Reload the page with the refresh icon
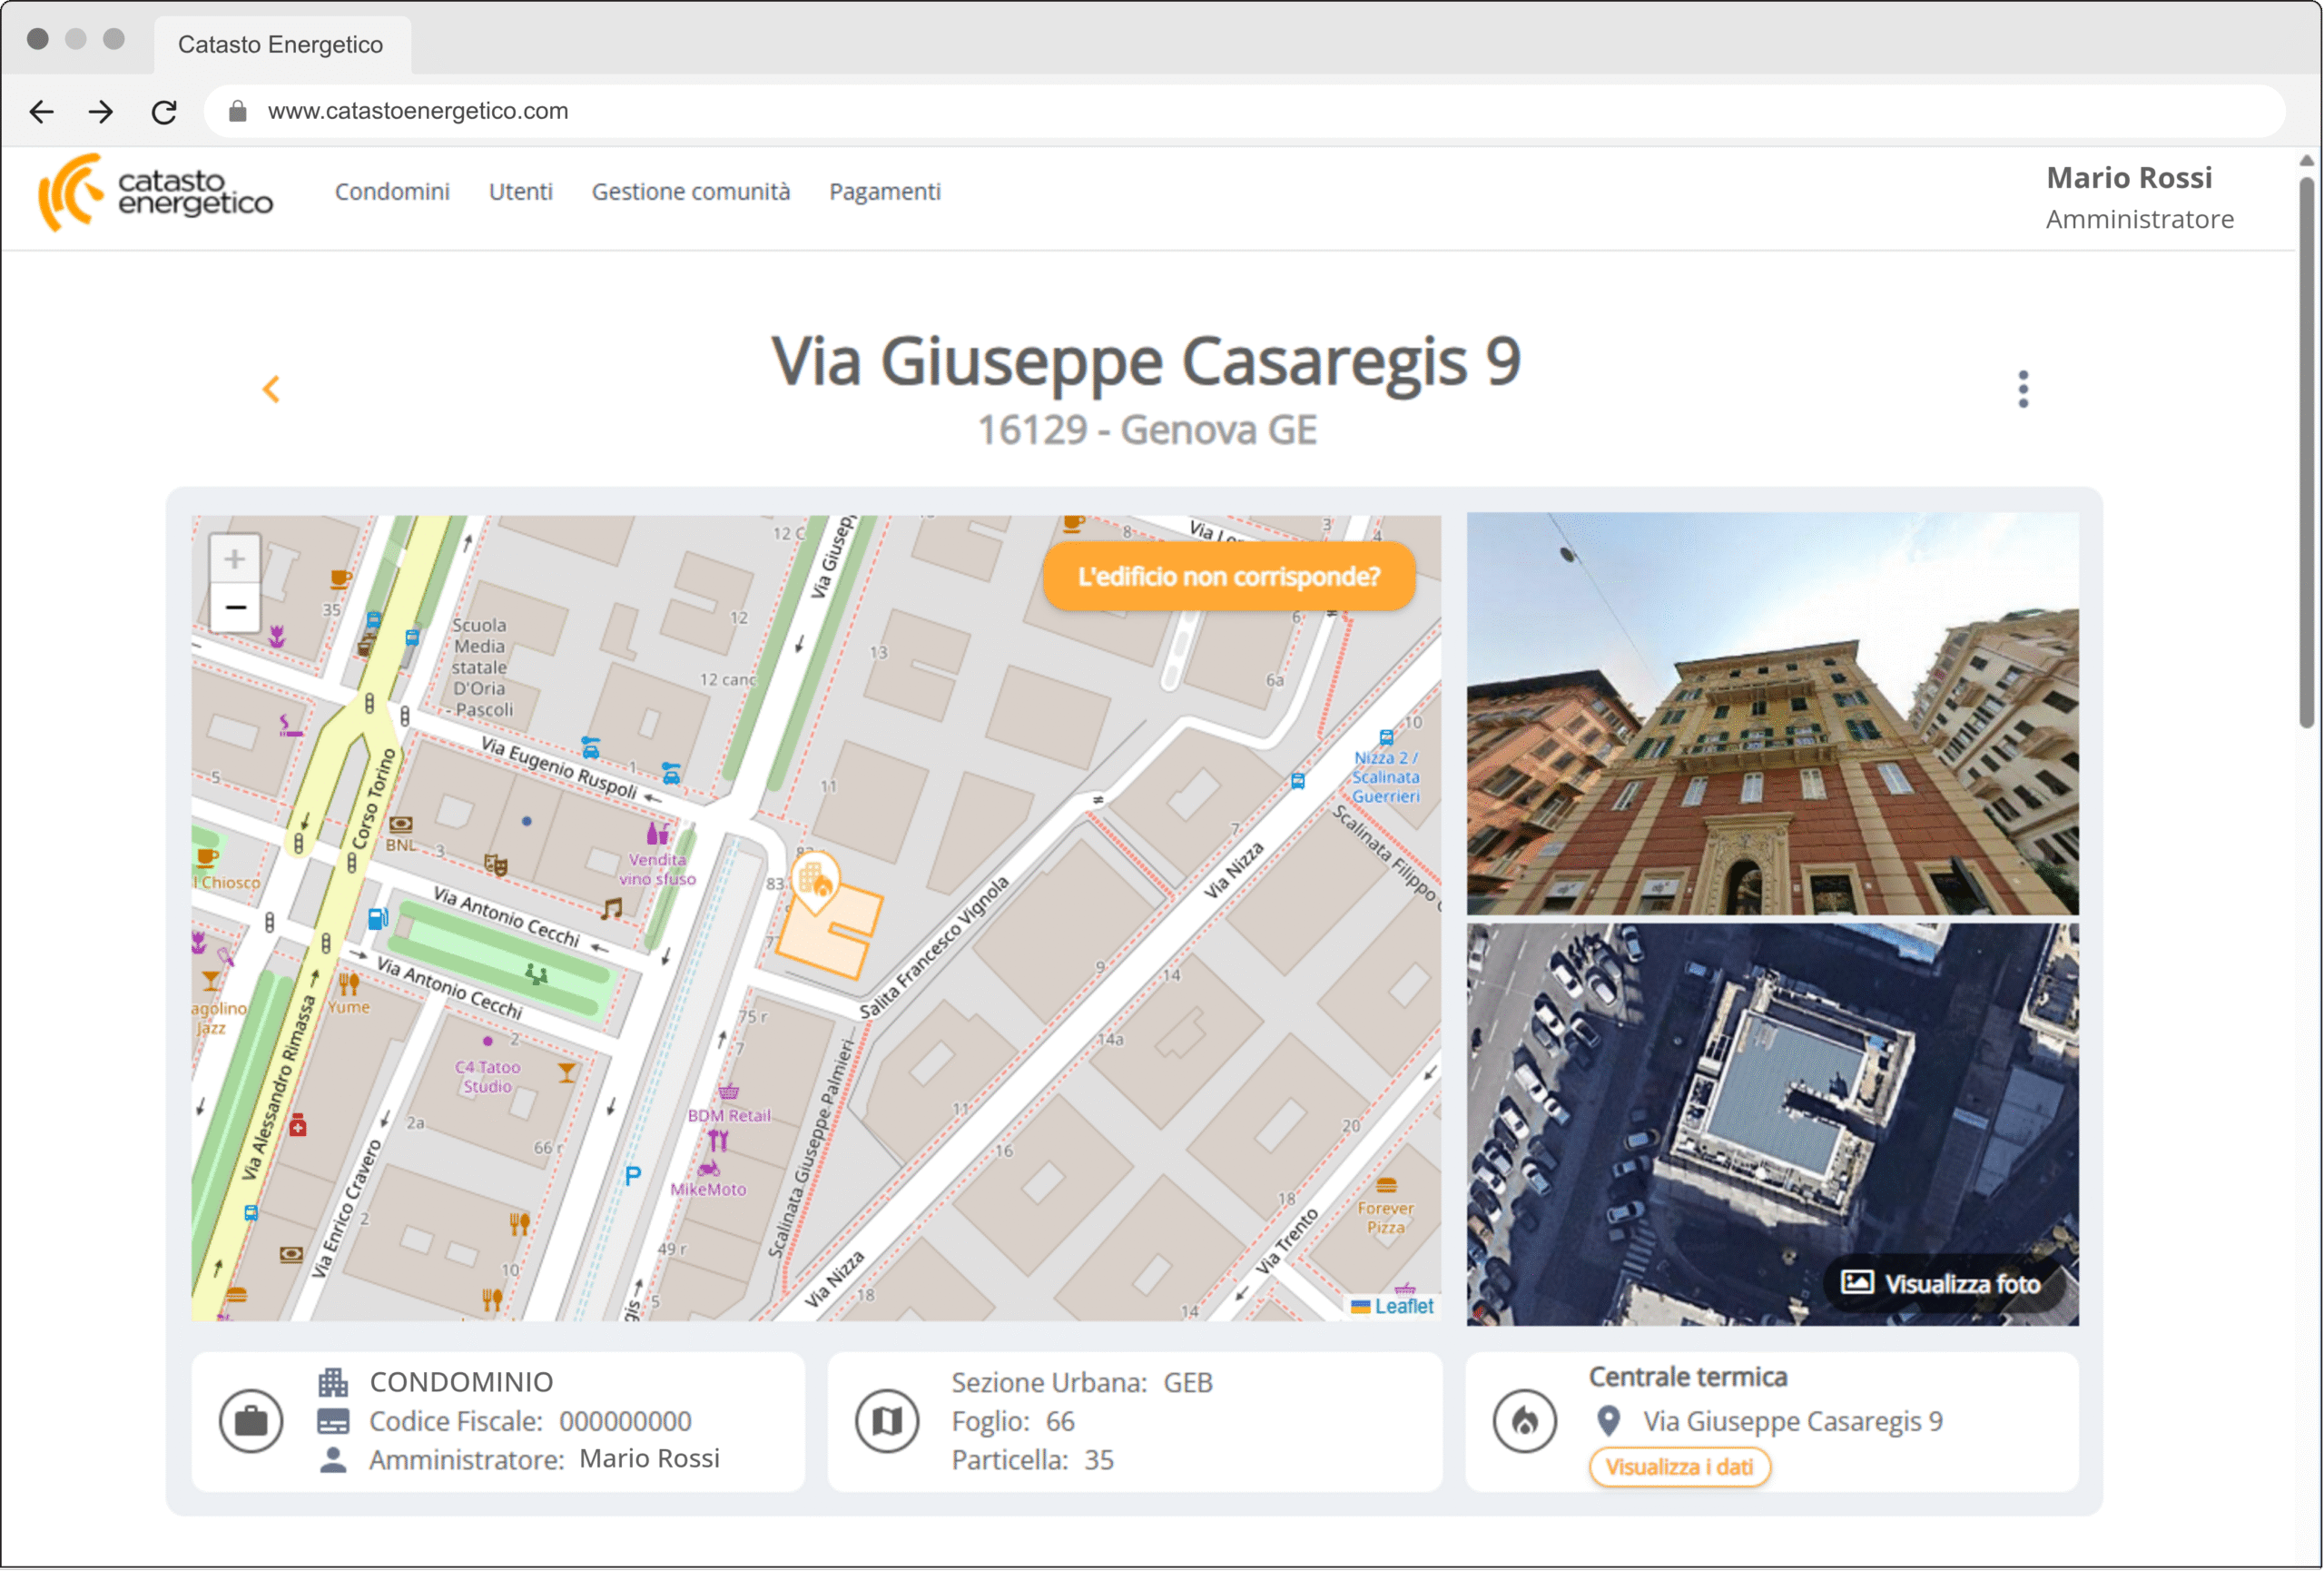Viewport: 2324px width, 1571px height. click(164, 111)
